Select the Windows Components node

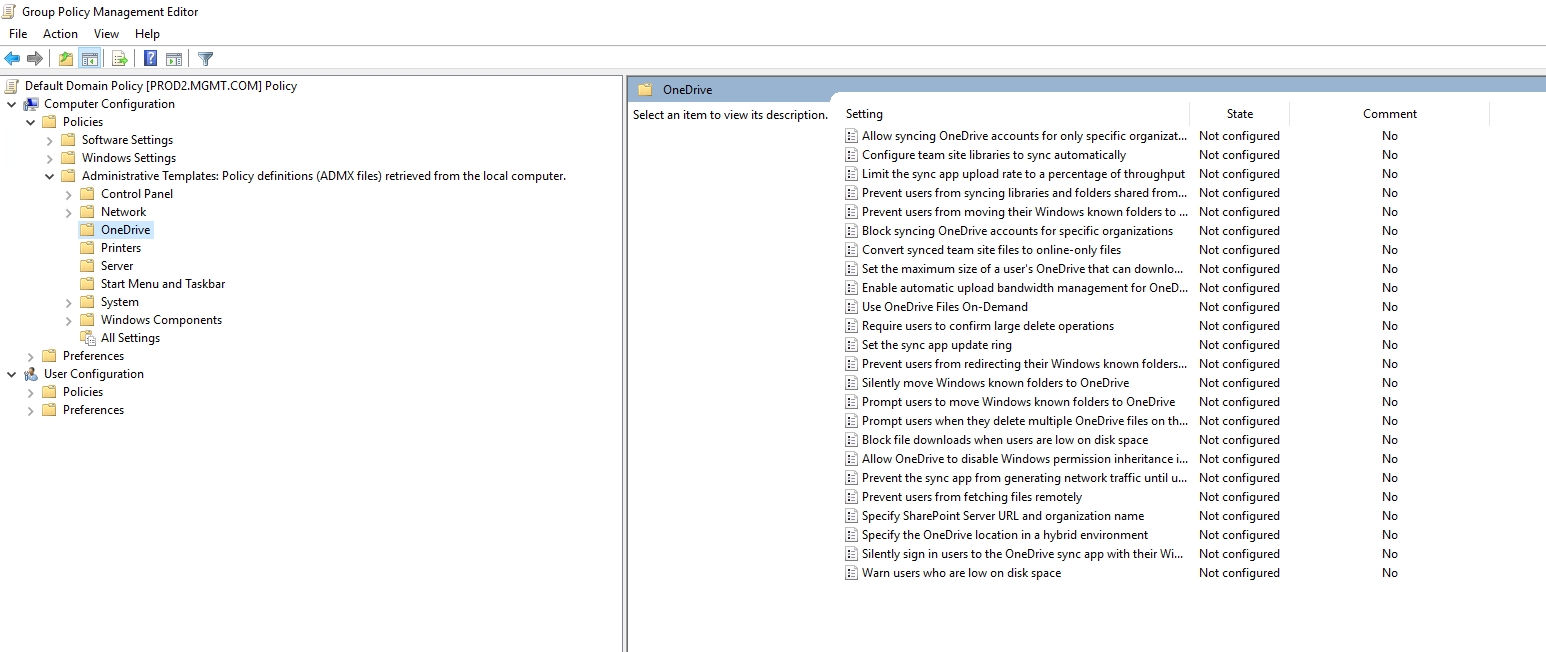[160, 319]
